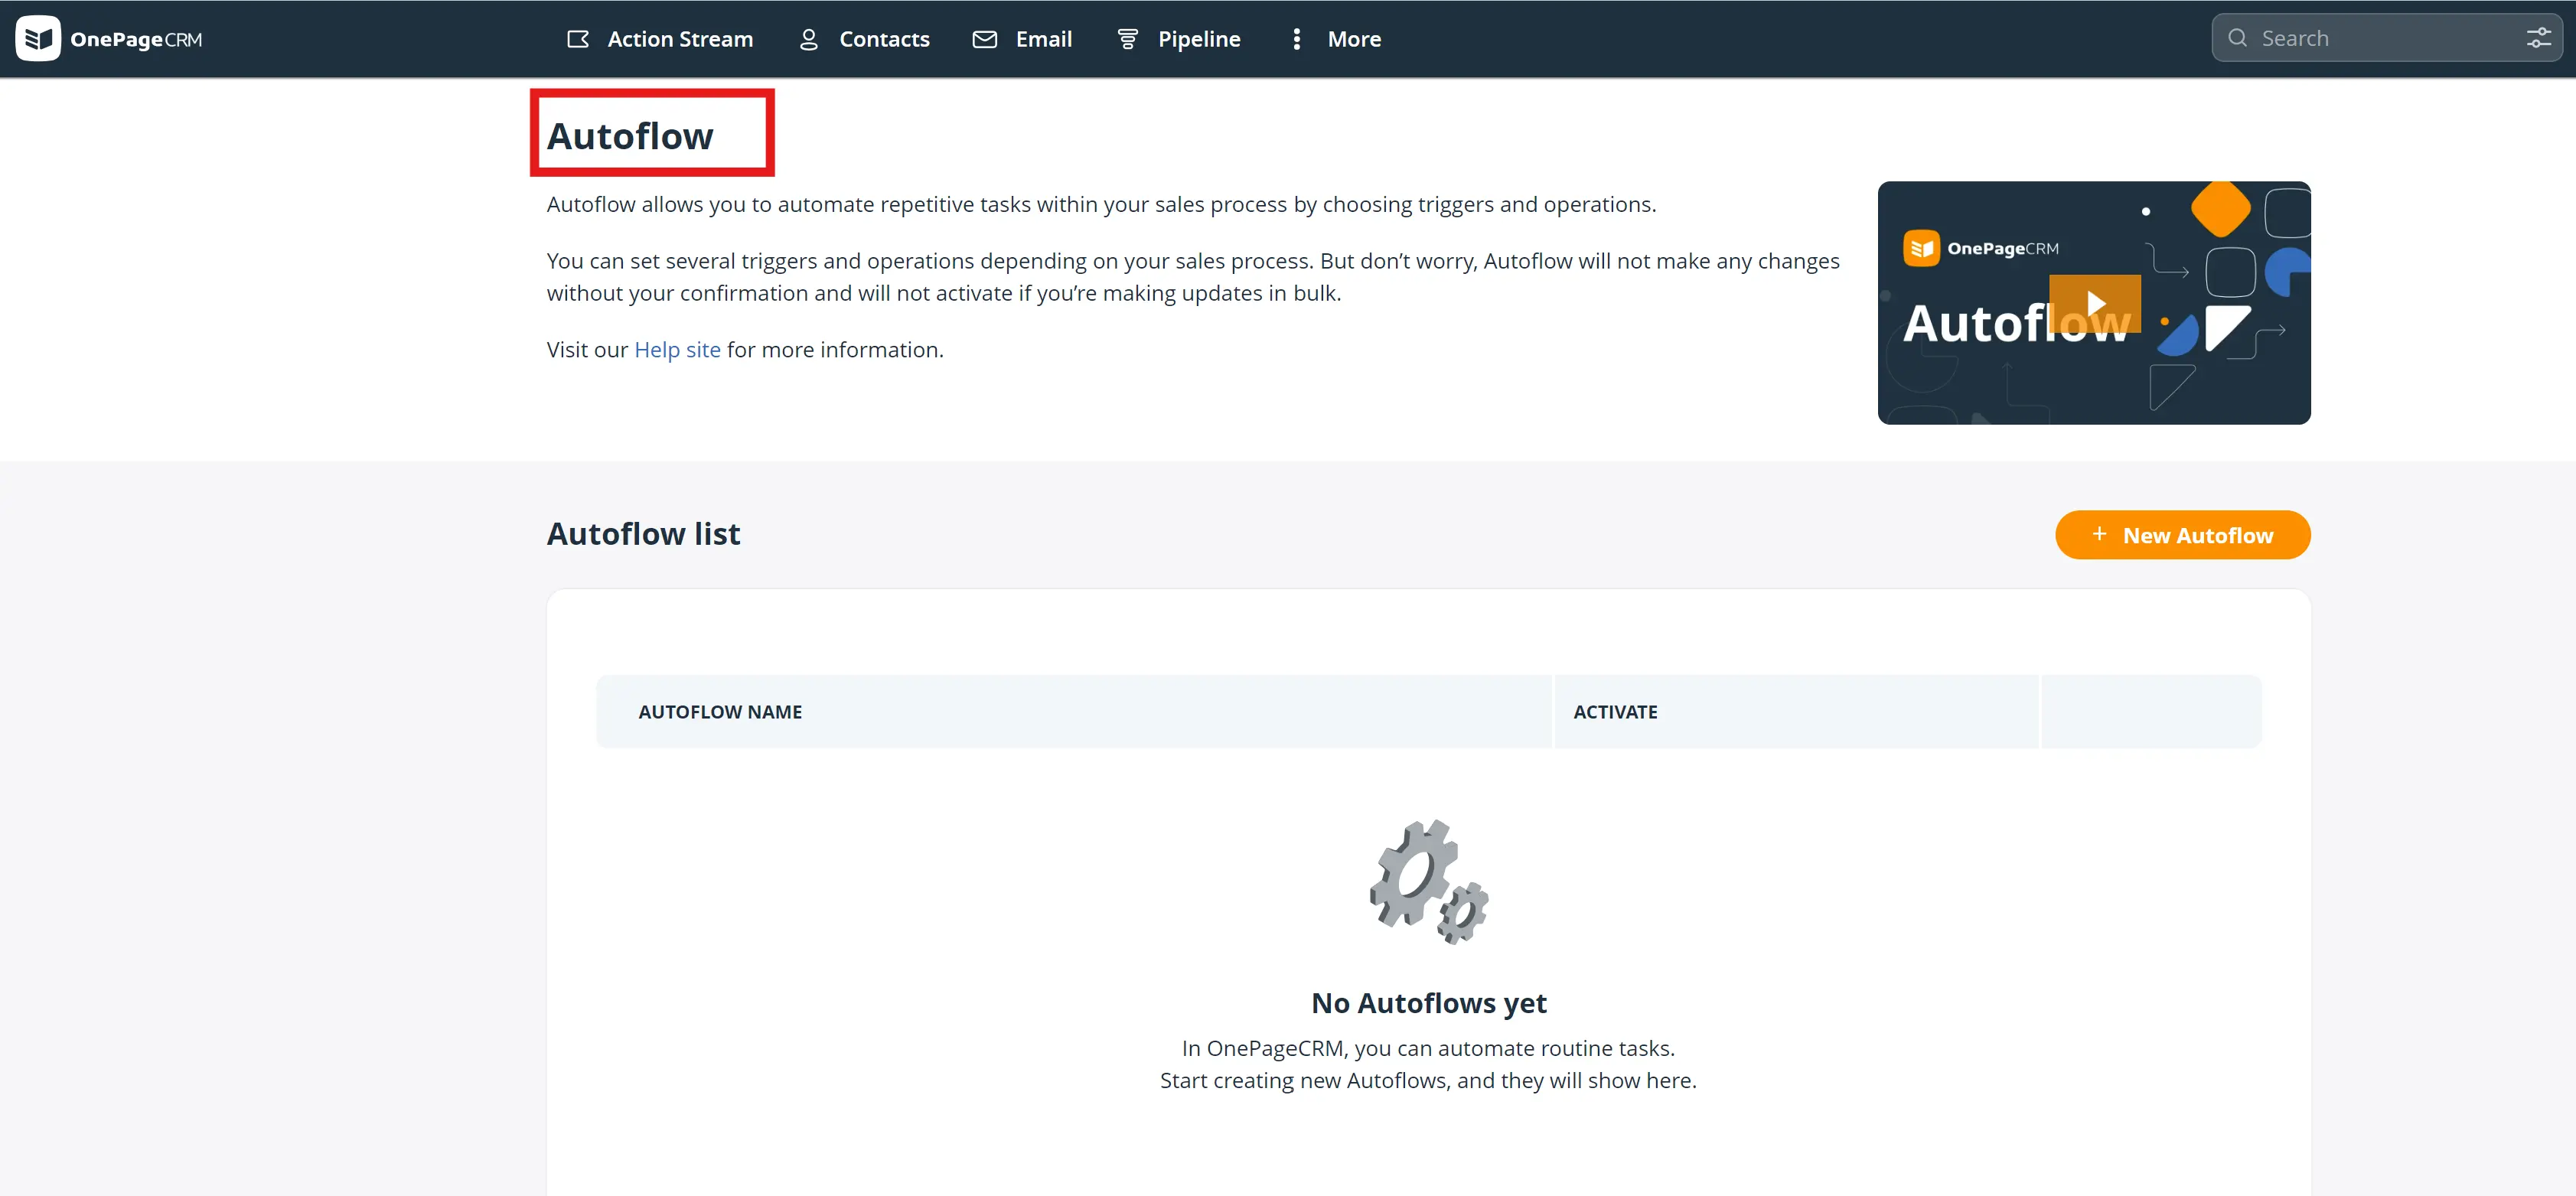Click the Contacts person icon
The width and height of the screenshot is (2576, 1196).
pyautogui.click(x=808, y=39)
